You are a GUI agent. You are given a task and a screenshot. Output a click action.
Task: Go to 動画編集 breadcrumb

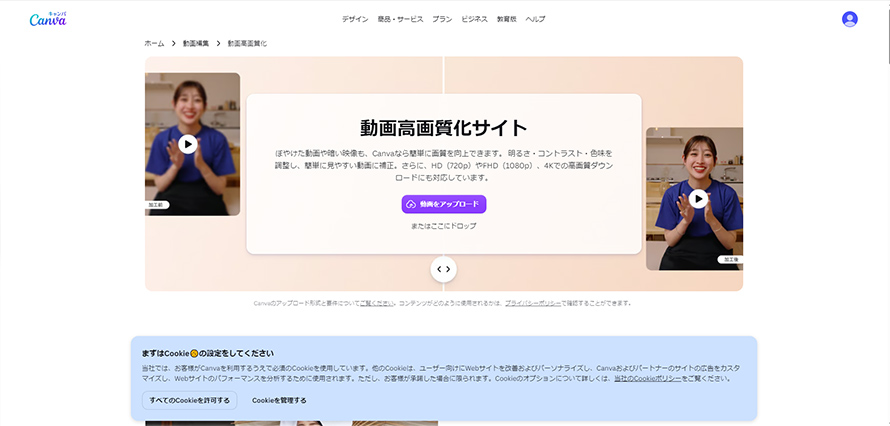196,44
